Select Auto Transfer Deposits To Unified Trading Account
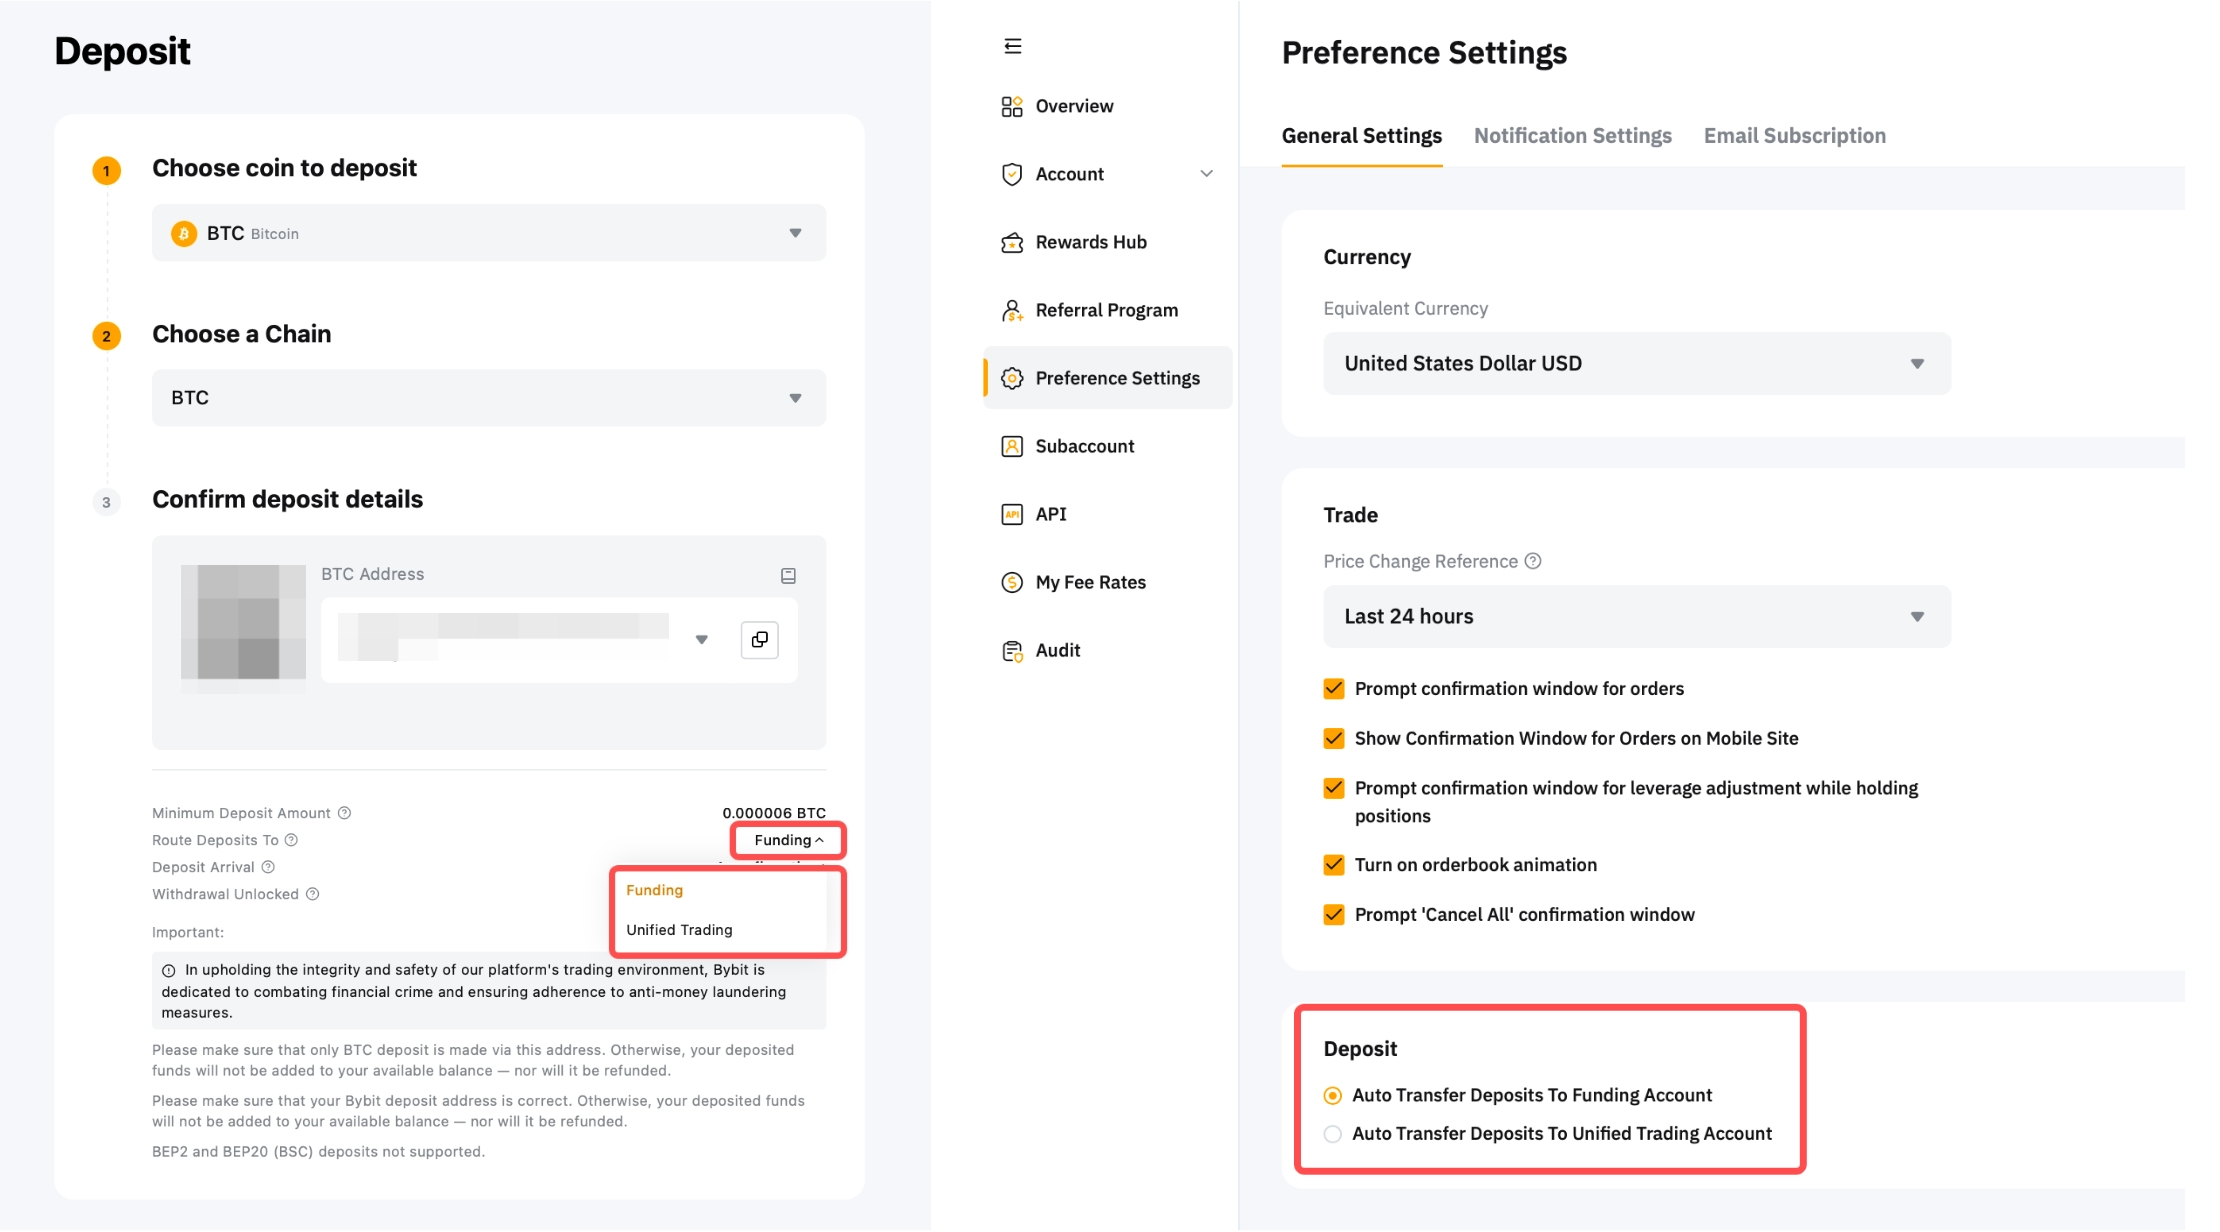The image size is (2220, 1232). 1333,1134
